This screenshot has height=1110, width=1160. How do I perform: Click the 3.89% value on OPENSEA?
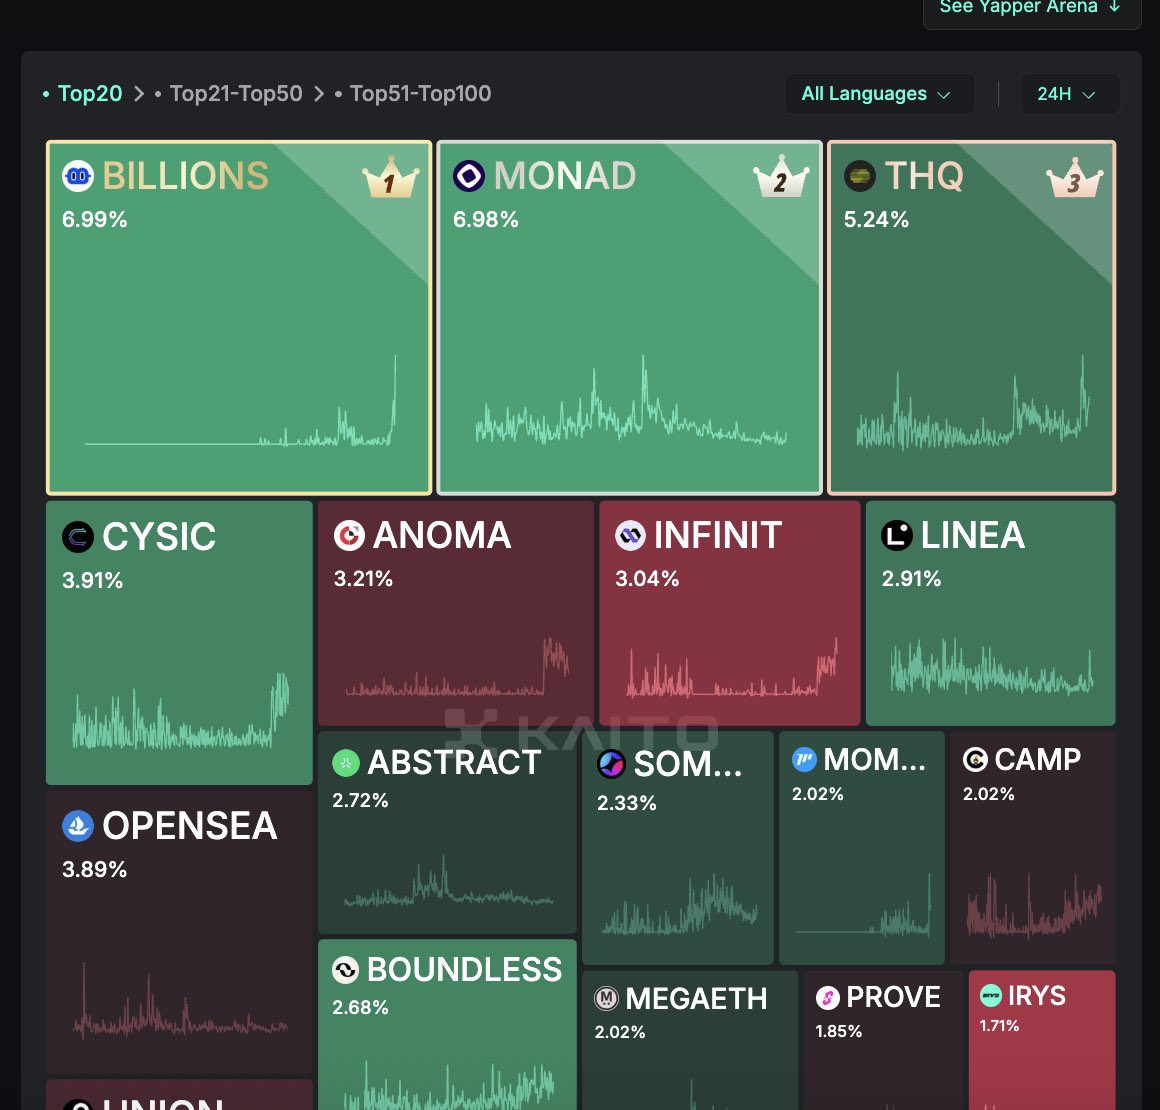click(94, 869)
